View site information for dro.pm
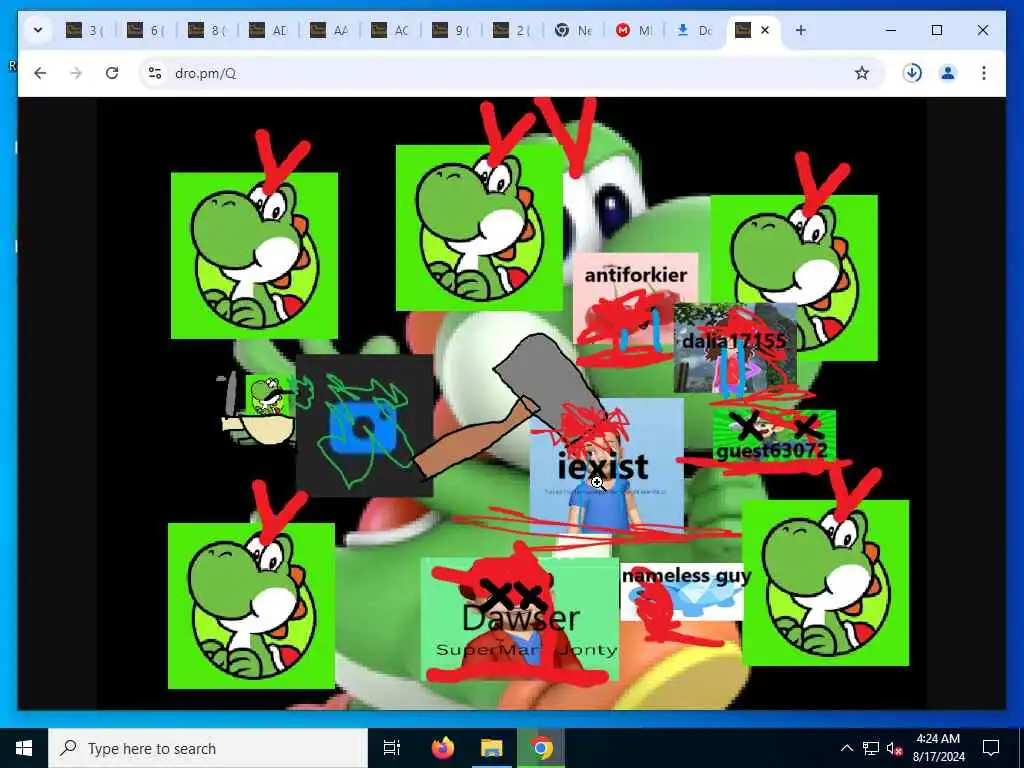The width and height of the screenshot is (1024, 768). coord(155,73)
